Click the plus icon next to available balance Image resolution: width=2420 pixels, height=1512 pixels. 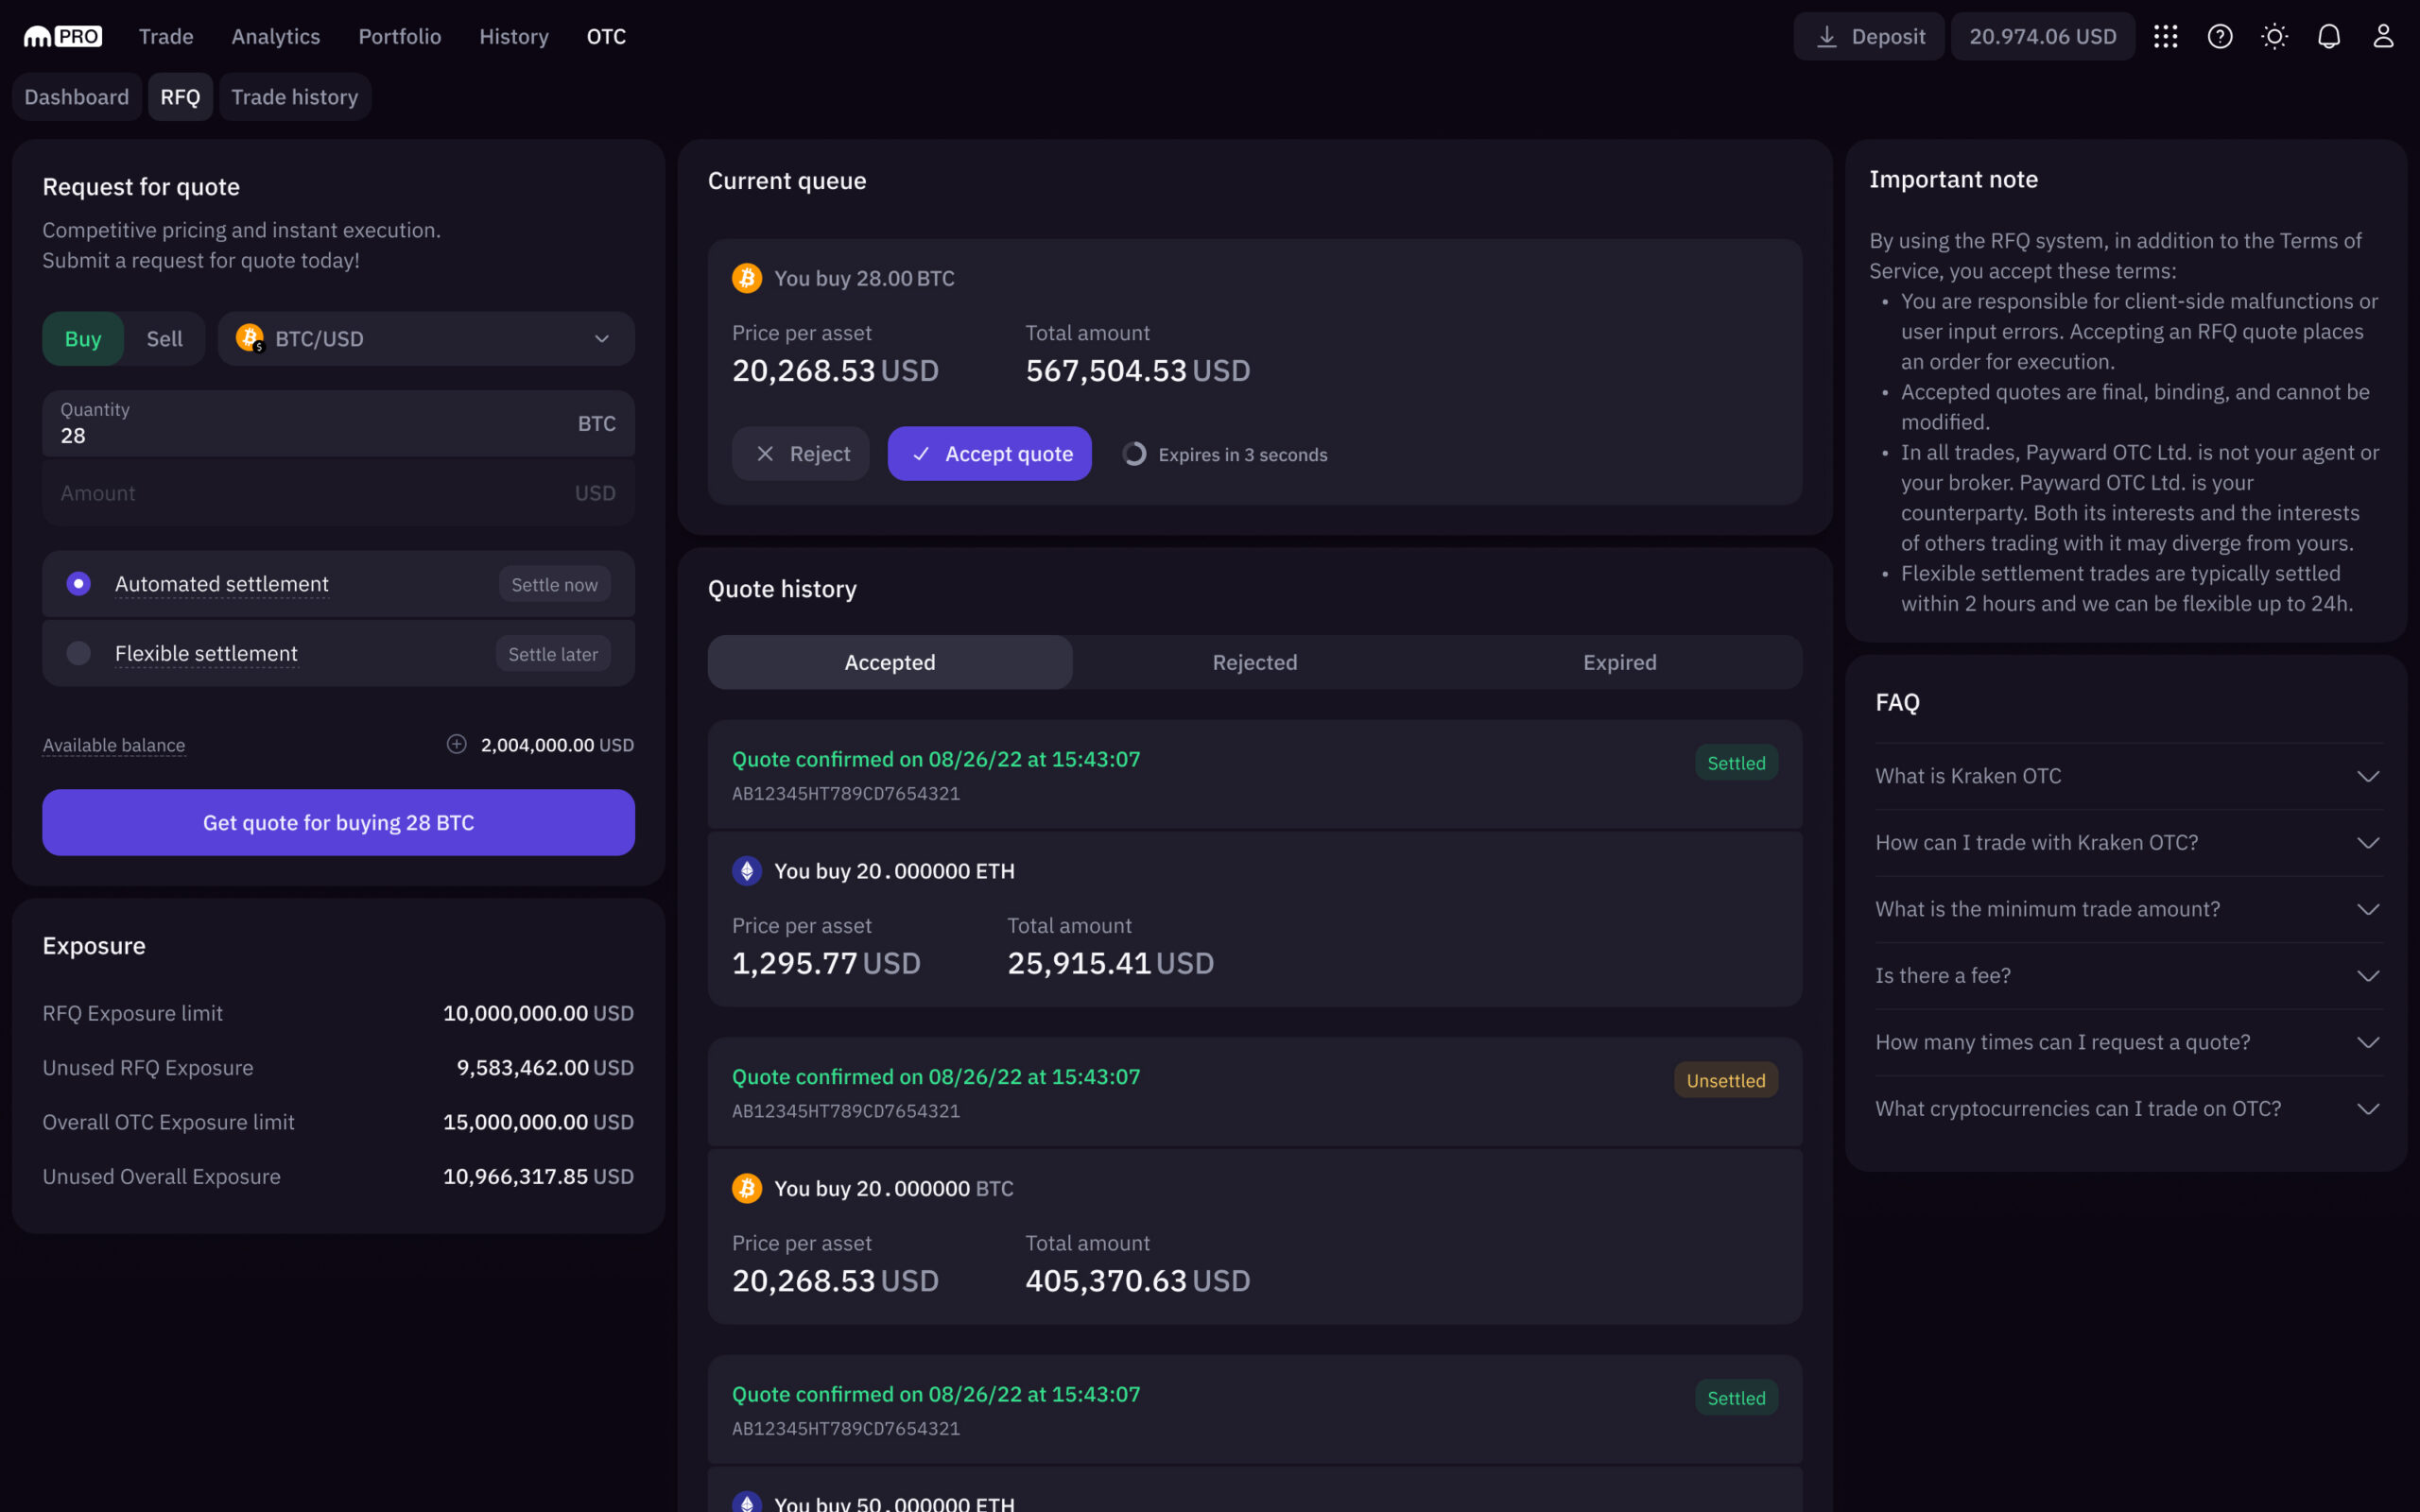[x=456, y=744]
